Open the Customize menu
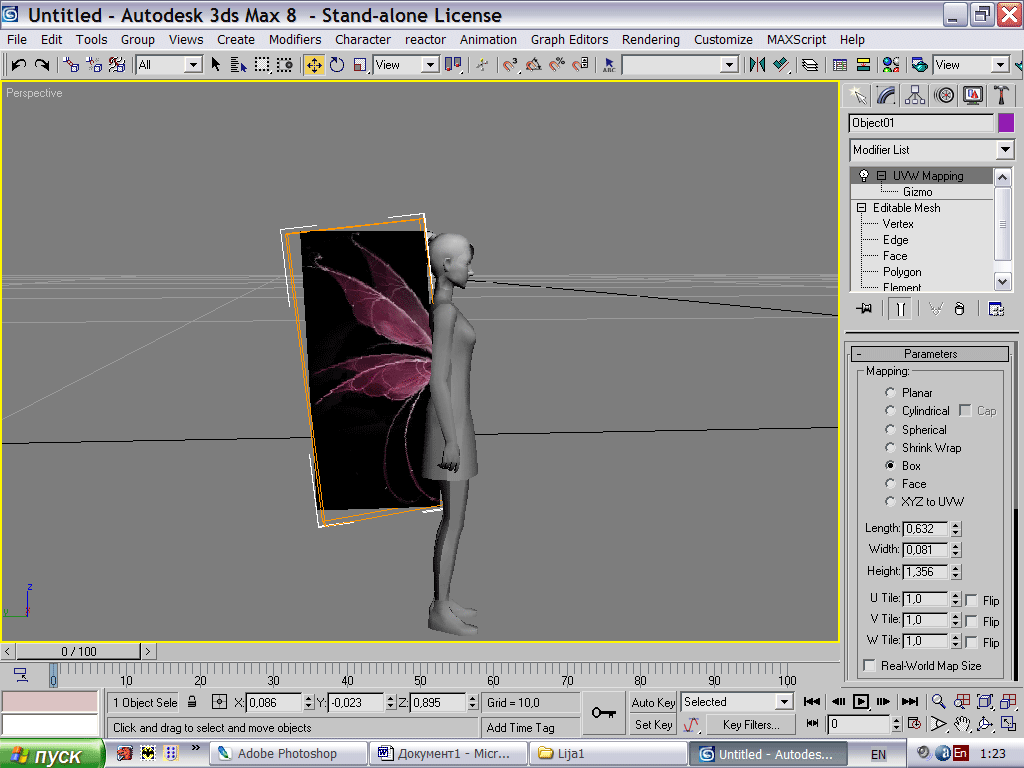The height and width of the screenshot is (768, 1024). coord(723,39)
